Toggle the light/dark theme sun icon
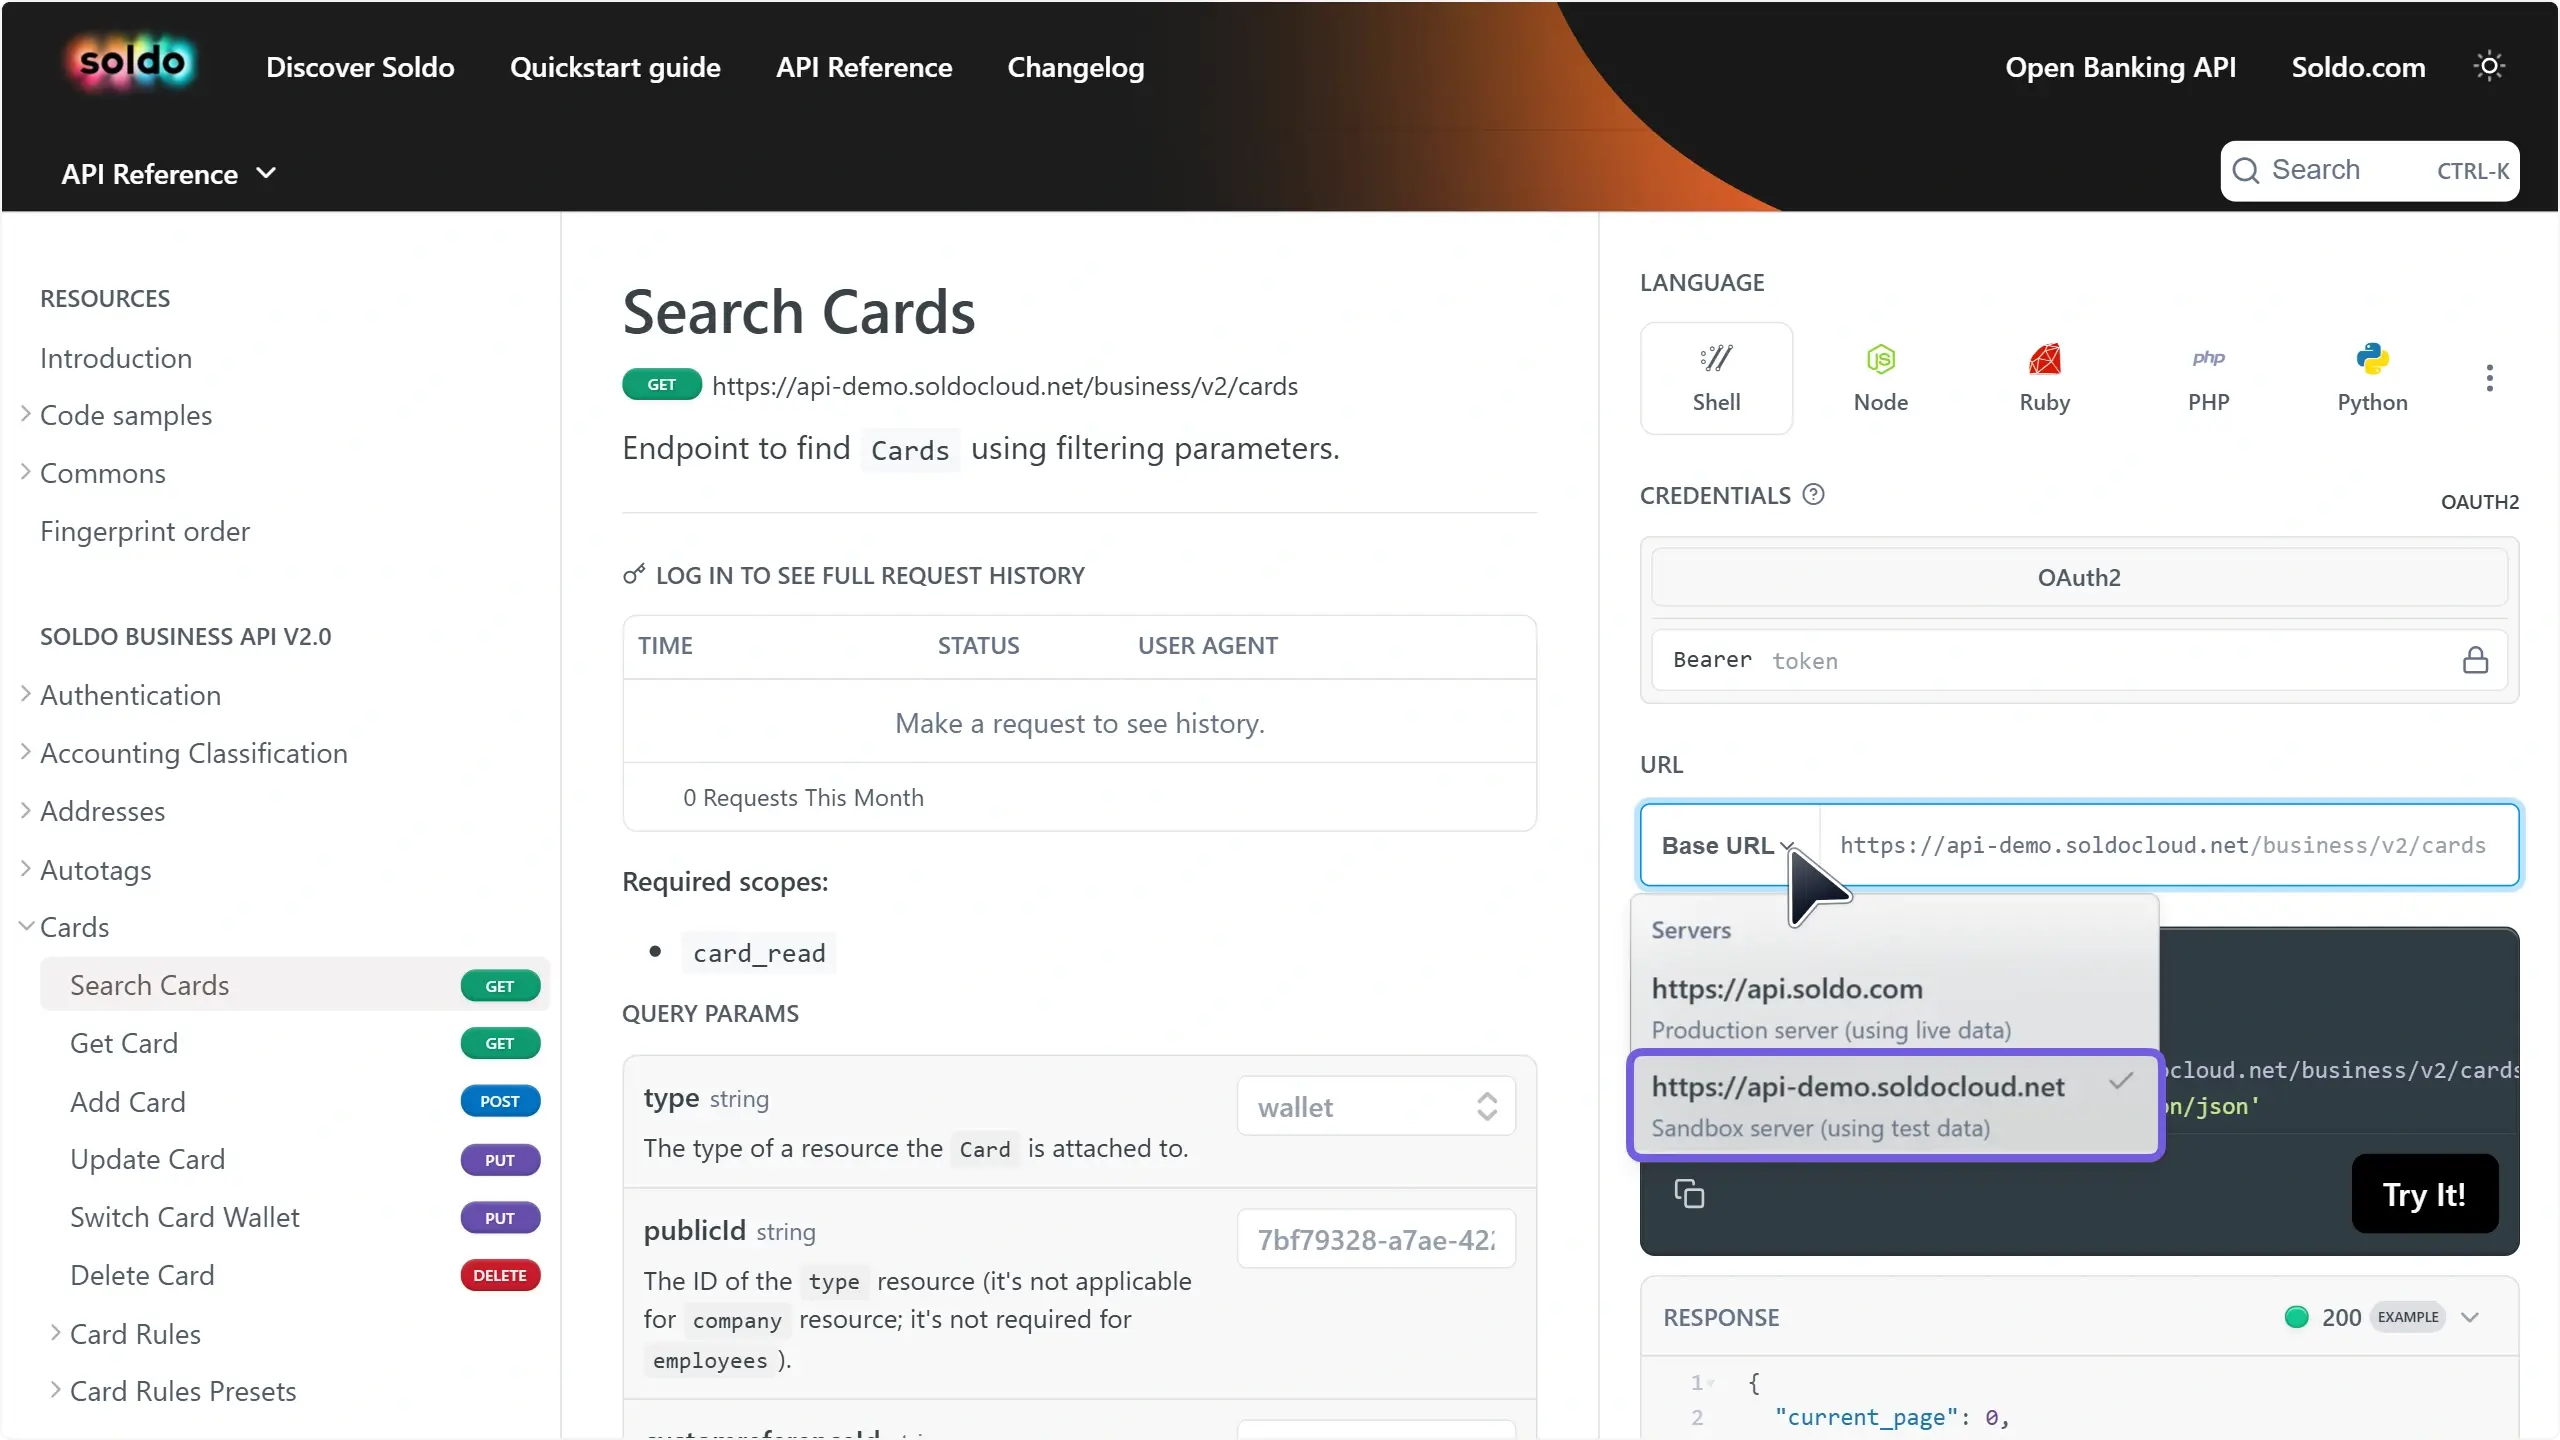The width and height of the screenshot is (2560, 1440). coord(2488,67)
